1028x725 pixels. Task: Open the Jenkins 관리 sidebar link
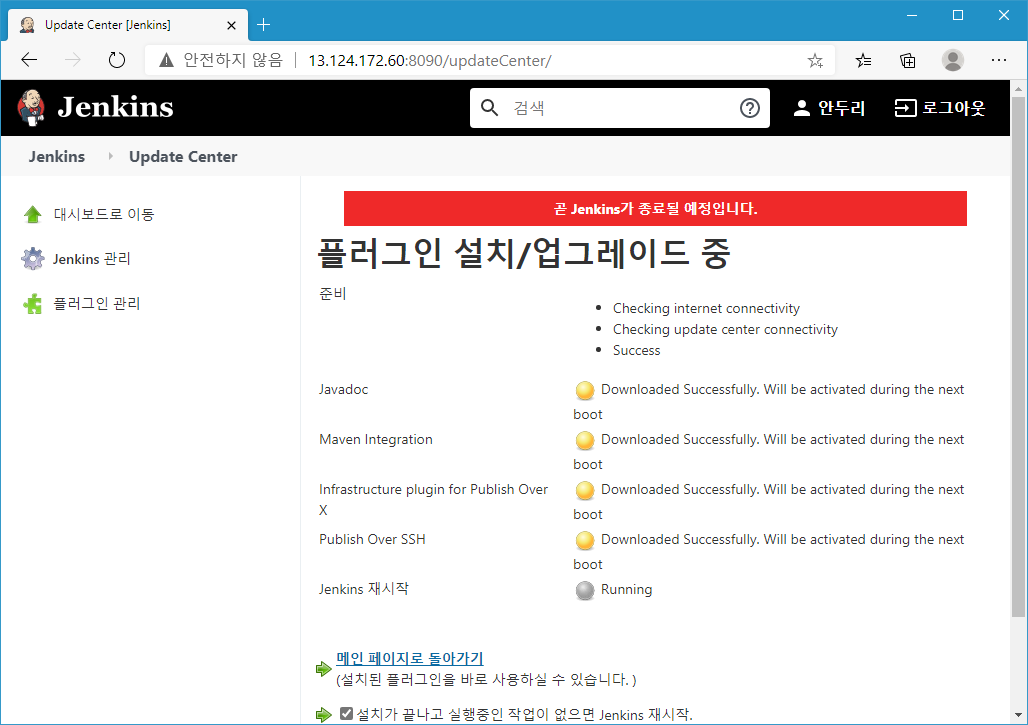coord(92,259)
